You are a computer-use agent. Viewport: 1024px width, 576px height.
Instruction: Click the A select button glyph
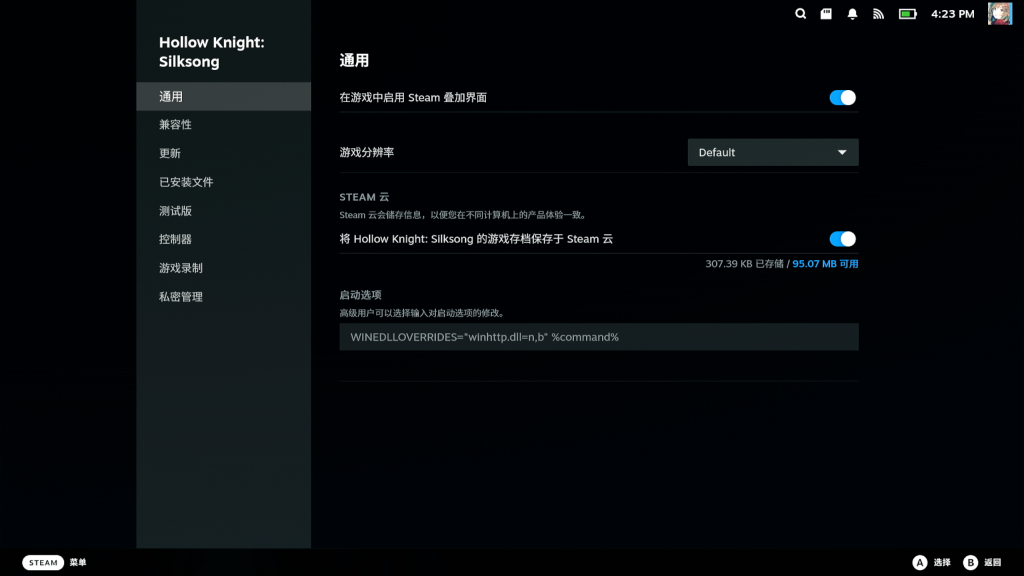(920, 563)
